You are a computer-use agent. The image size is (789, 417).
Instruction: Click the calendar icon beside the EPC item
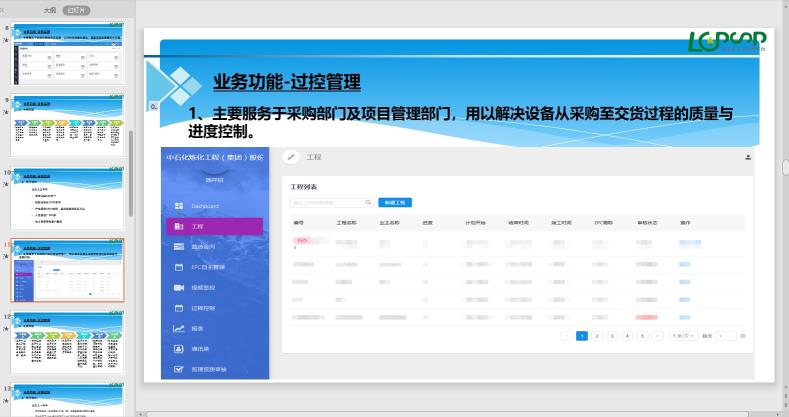point(179,268)
